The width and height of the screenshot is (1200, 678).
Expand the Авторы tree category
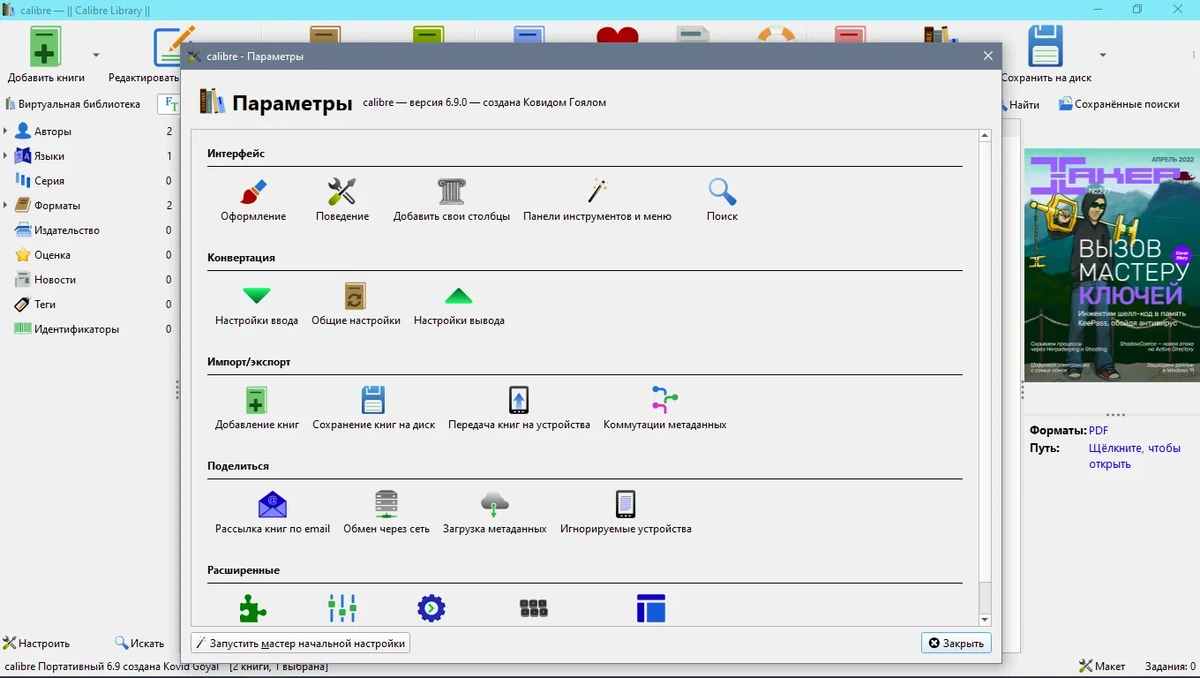6,131
